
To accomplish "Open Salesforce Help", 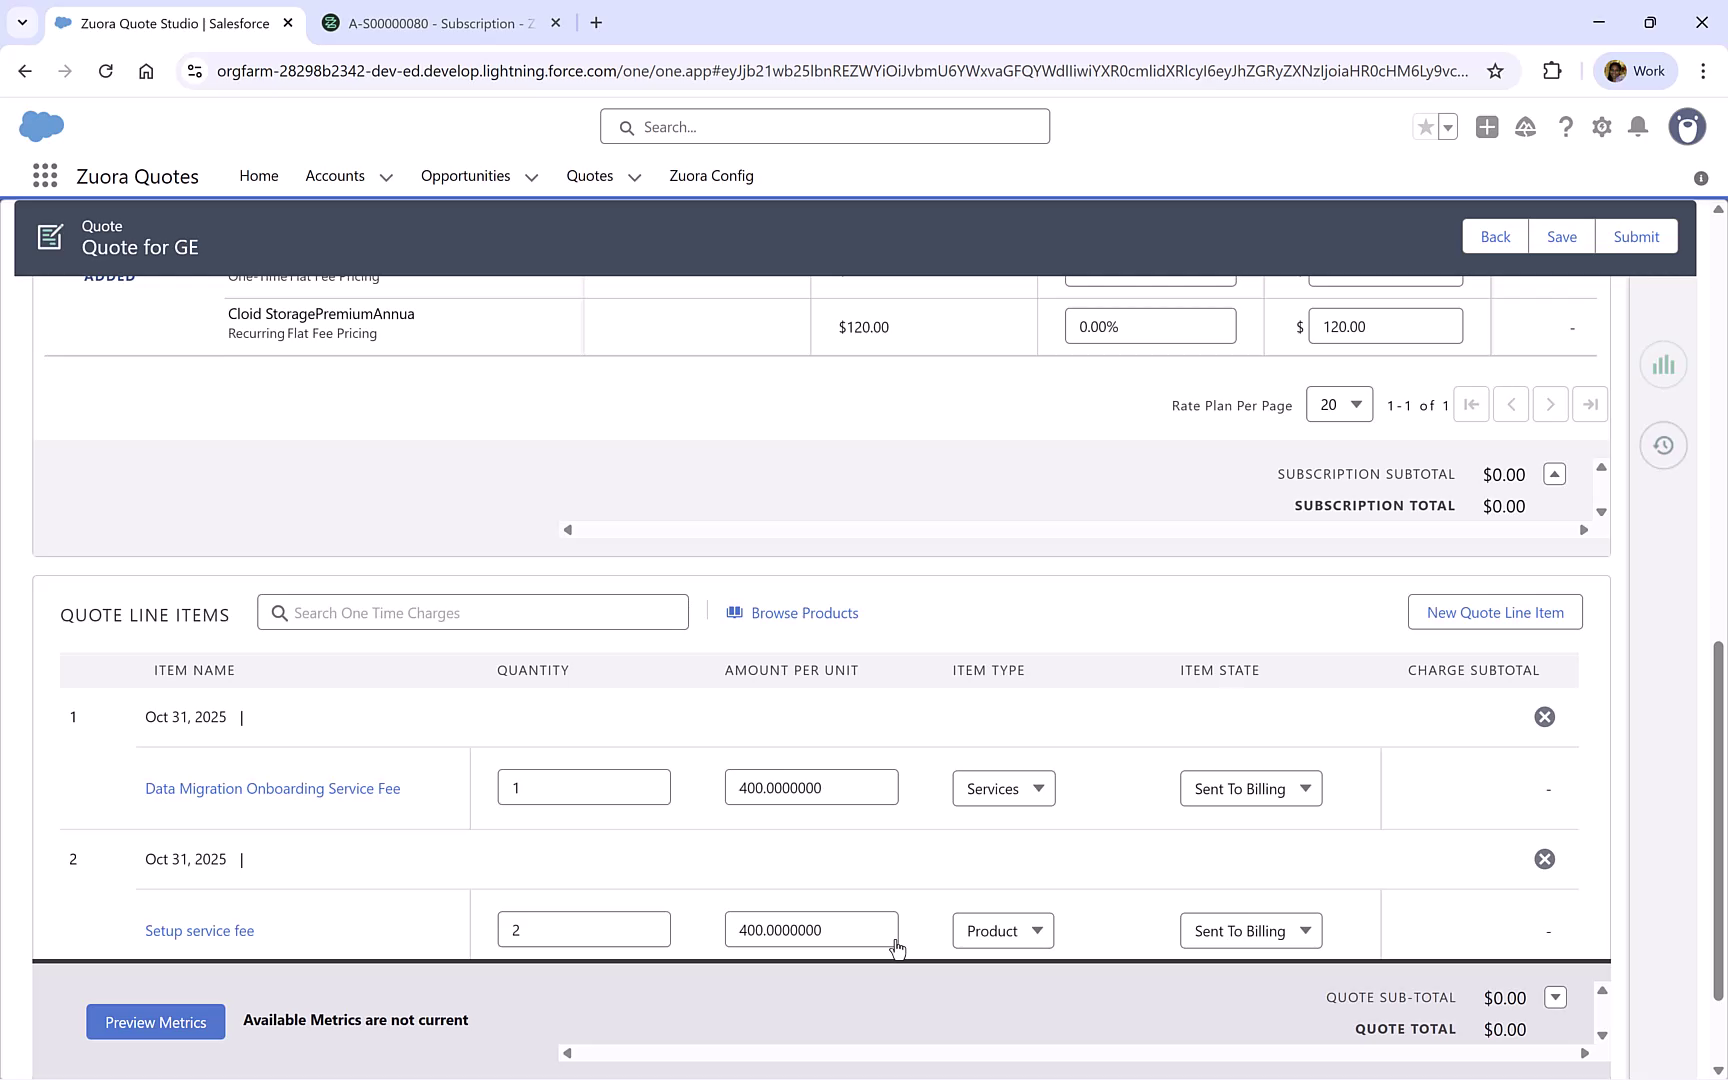I will [x=1566, y=127].
